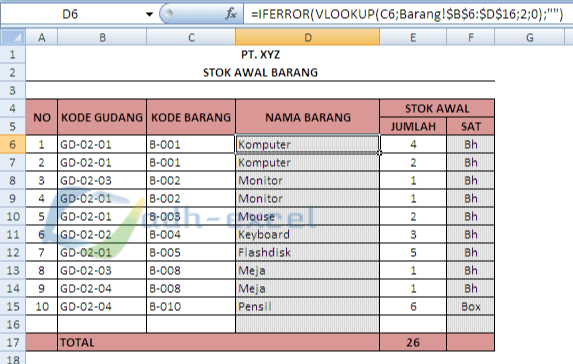Click the JUMLAH header cell
This screenshot has width=573, height=364.
coord(413,126)
